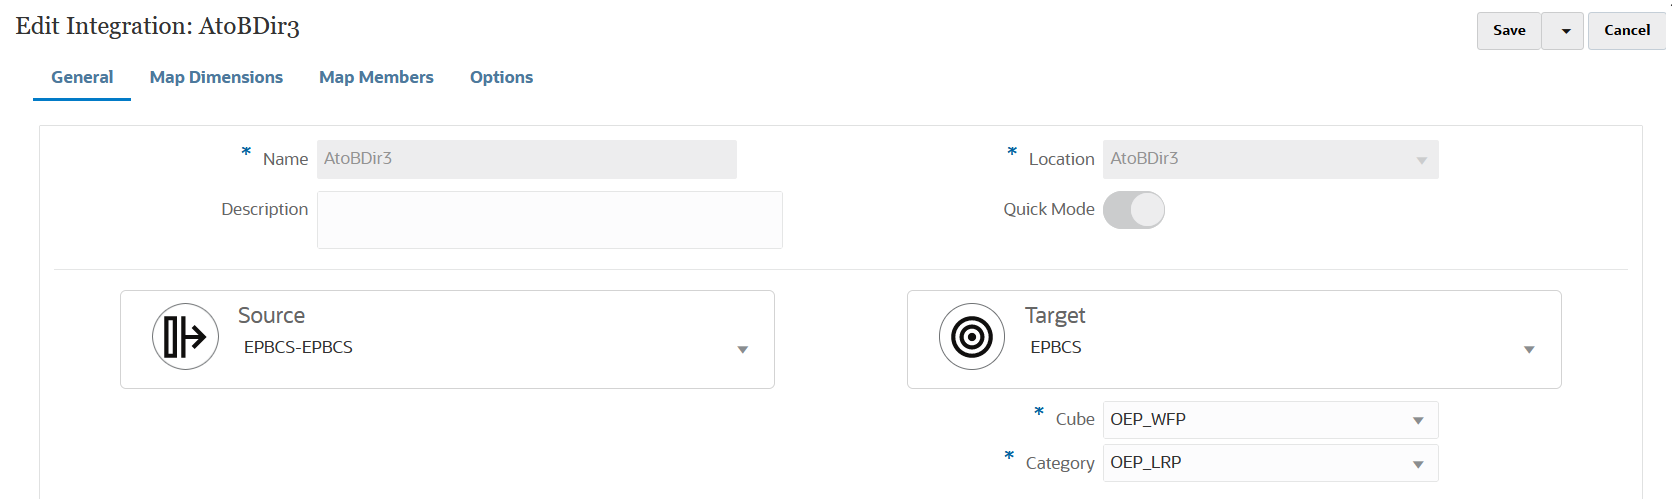Image resolution: width=1672 pixels, height=499 pixels.
Task: Expand the Source EPBCS-EPBCS dropdown
Action: (742, 349)
